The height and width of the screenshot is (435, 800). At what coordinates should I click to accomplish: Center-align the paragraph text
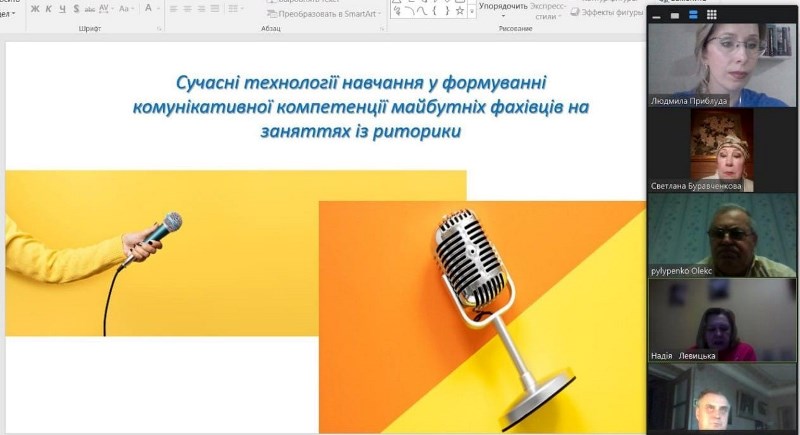click(187, 9)
